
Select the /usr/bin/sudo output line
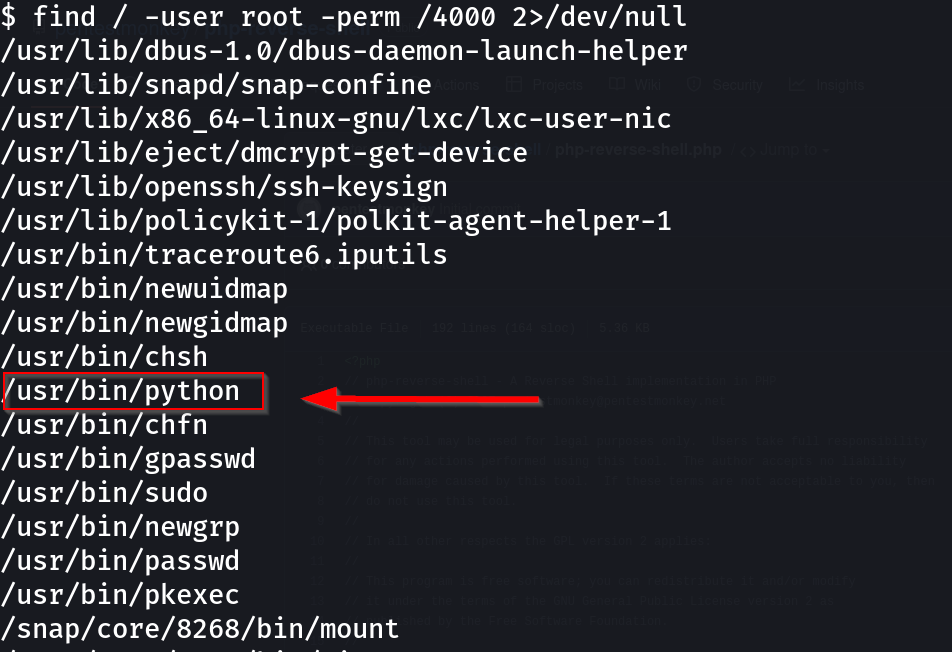(105, 493)
